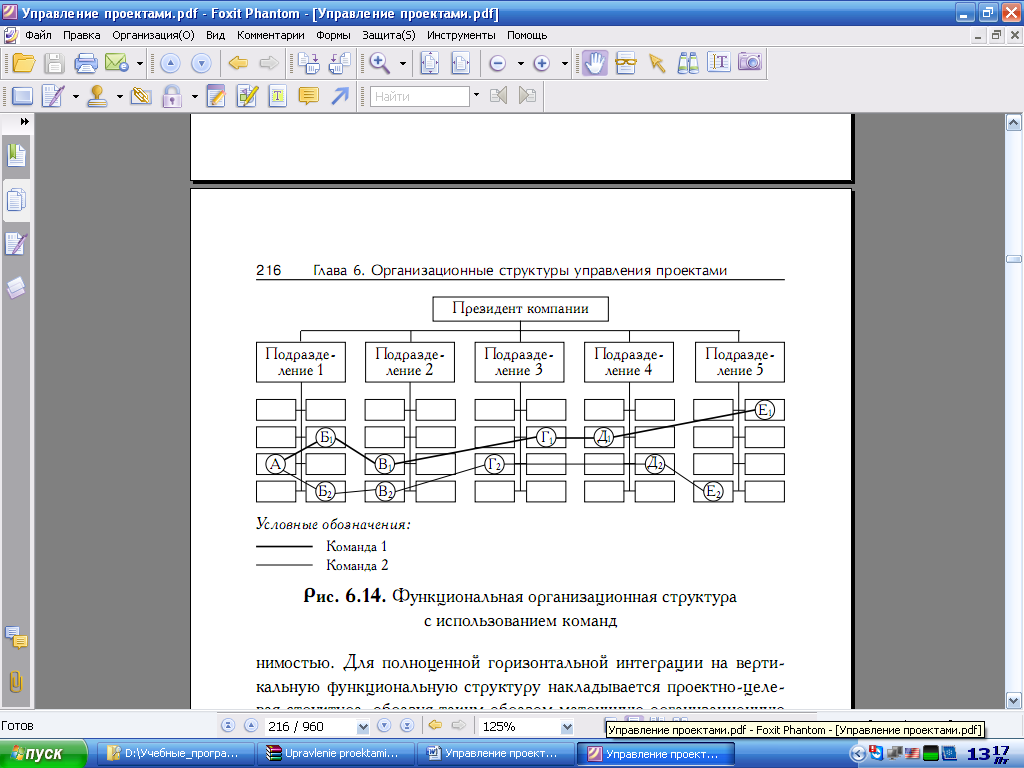The height and width of the screenshot is (768, 1024).
Task: Click the text viewer glasses icon
Action: (626, 63)
